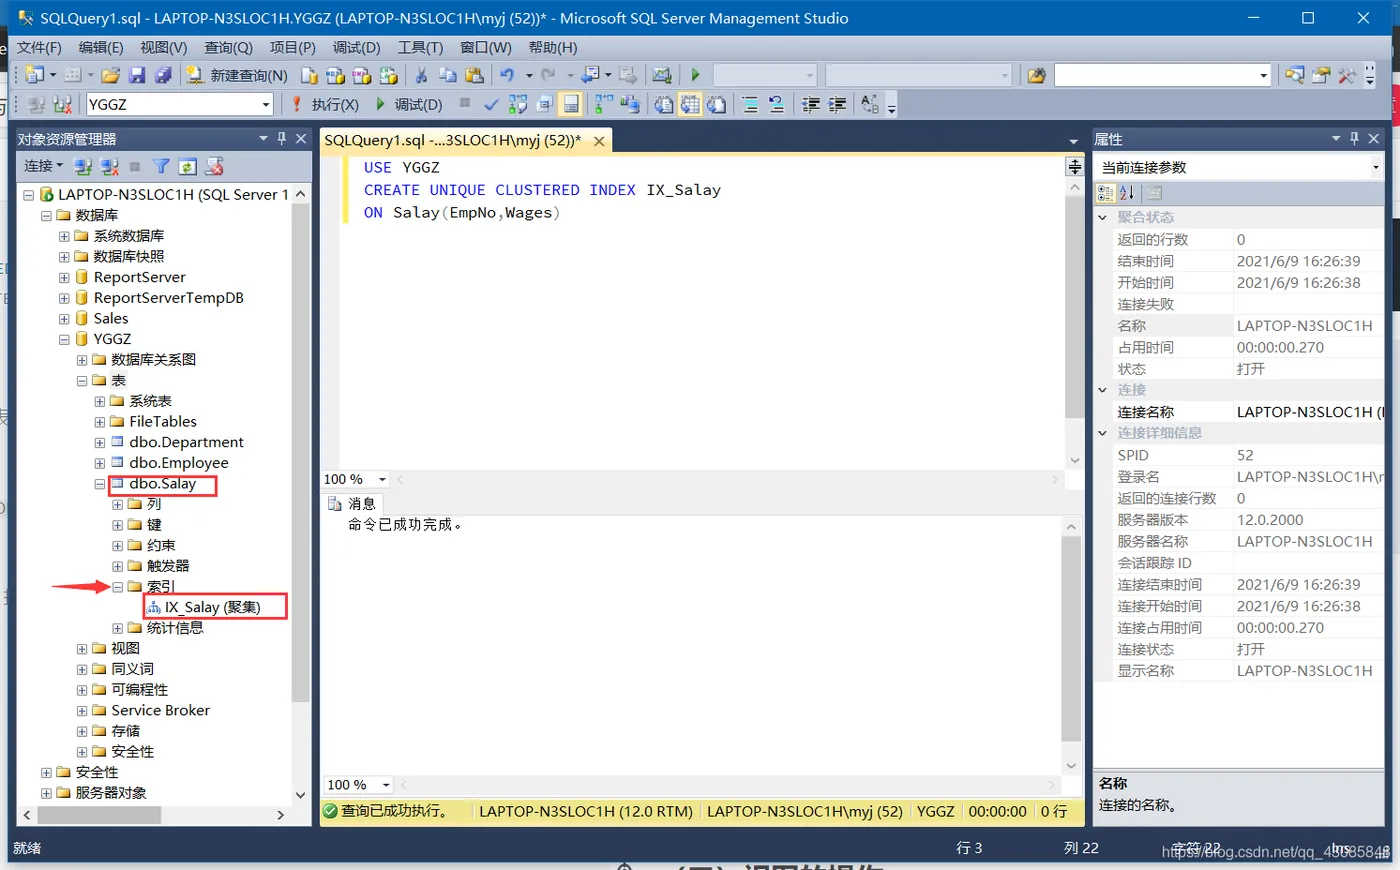Click the Save All icon in toolbar
Image resolution: width=1400 pixels, height=870 pixels.
tap(163, 75)
